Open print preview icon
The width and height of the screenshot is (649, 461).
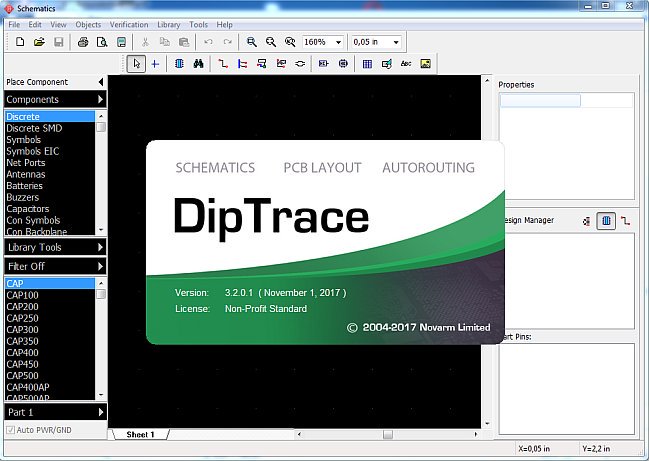pos(102,42)
